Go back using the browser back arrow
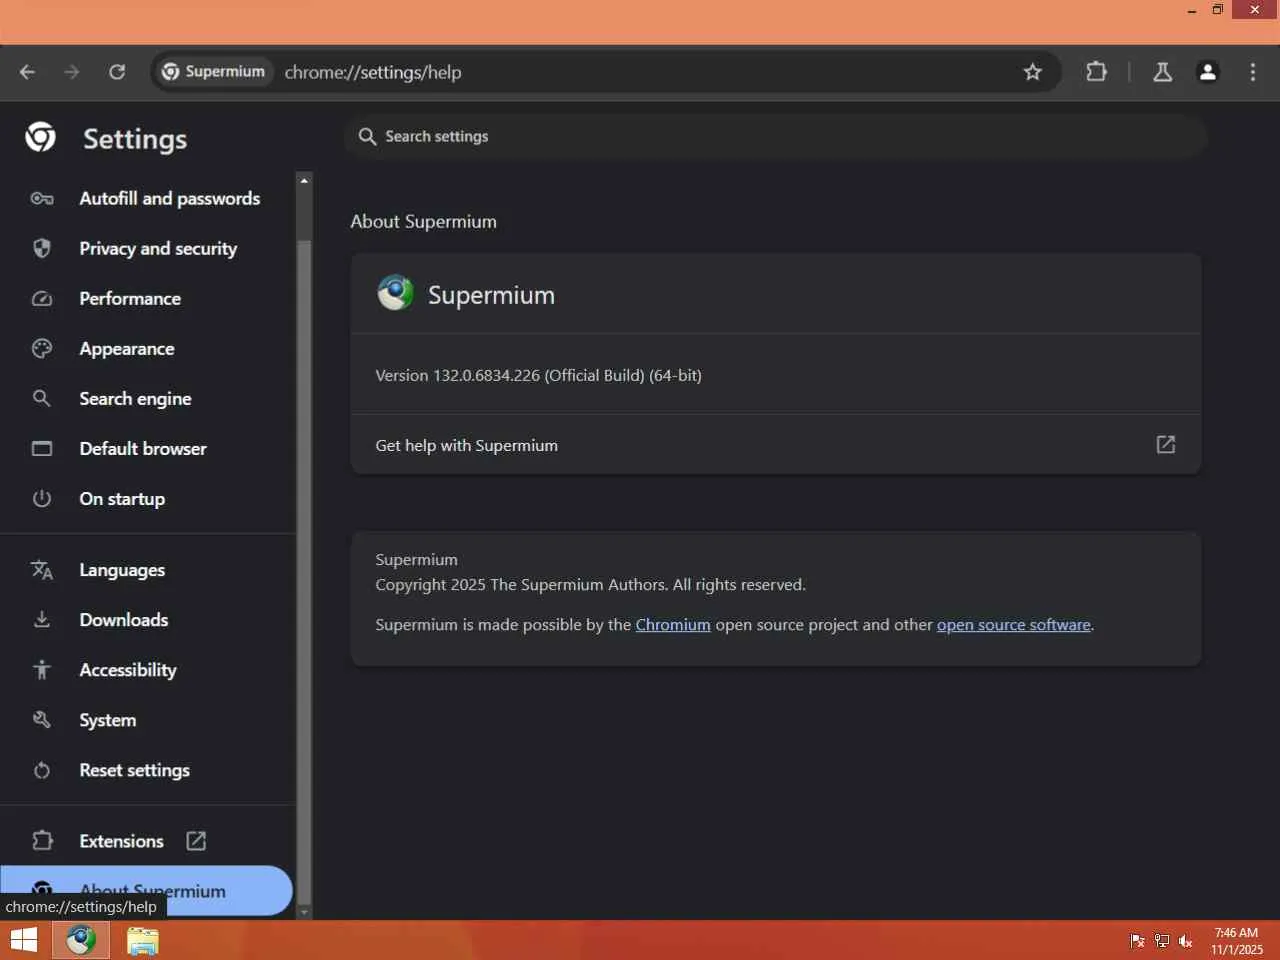Viewport: 1280px width, 960px height. [27, 72]
